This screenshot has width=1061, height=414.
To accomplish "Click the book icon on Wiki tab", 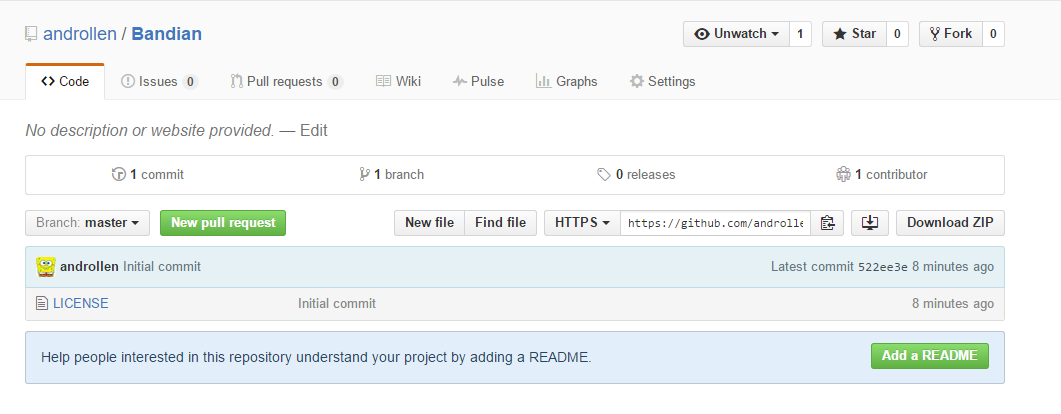I will pyautogui.click(x=384, y=82).
